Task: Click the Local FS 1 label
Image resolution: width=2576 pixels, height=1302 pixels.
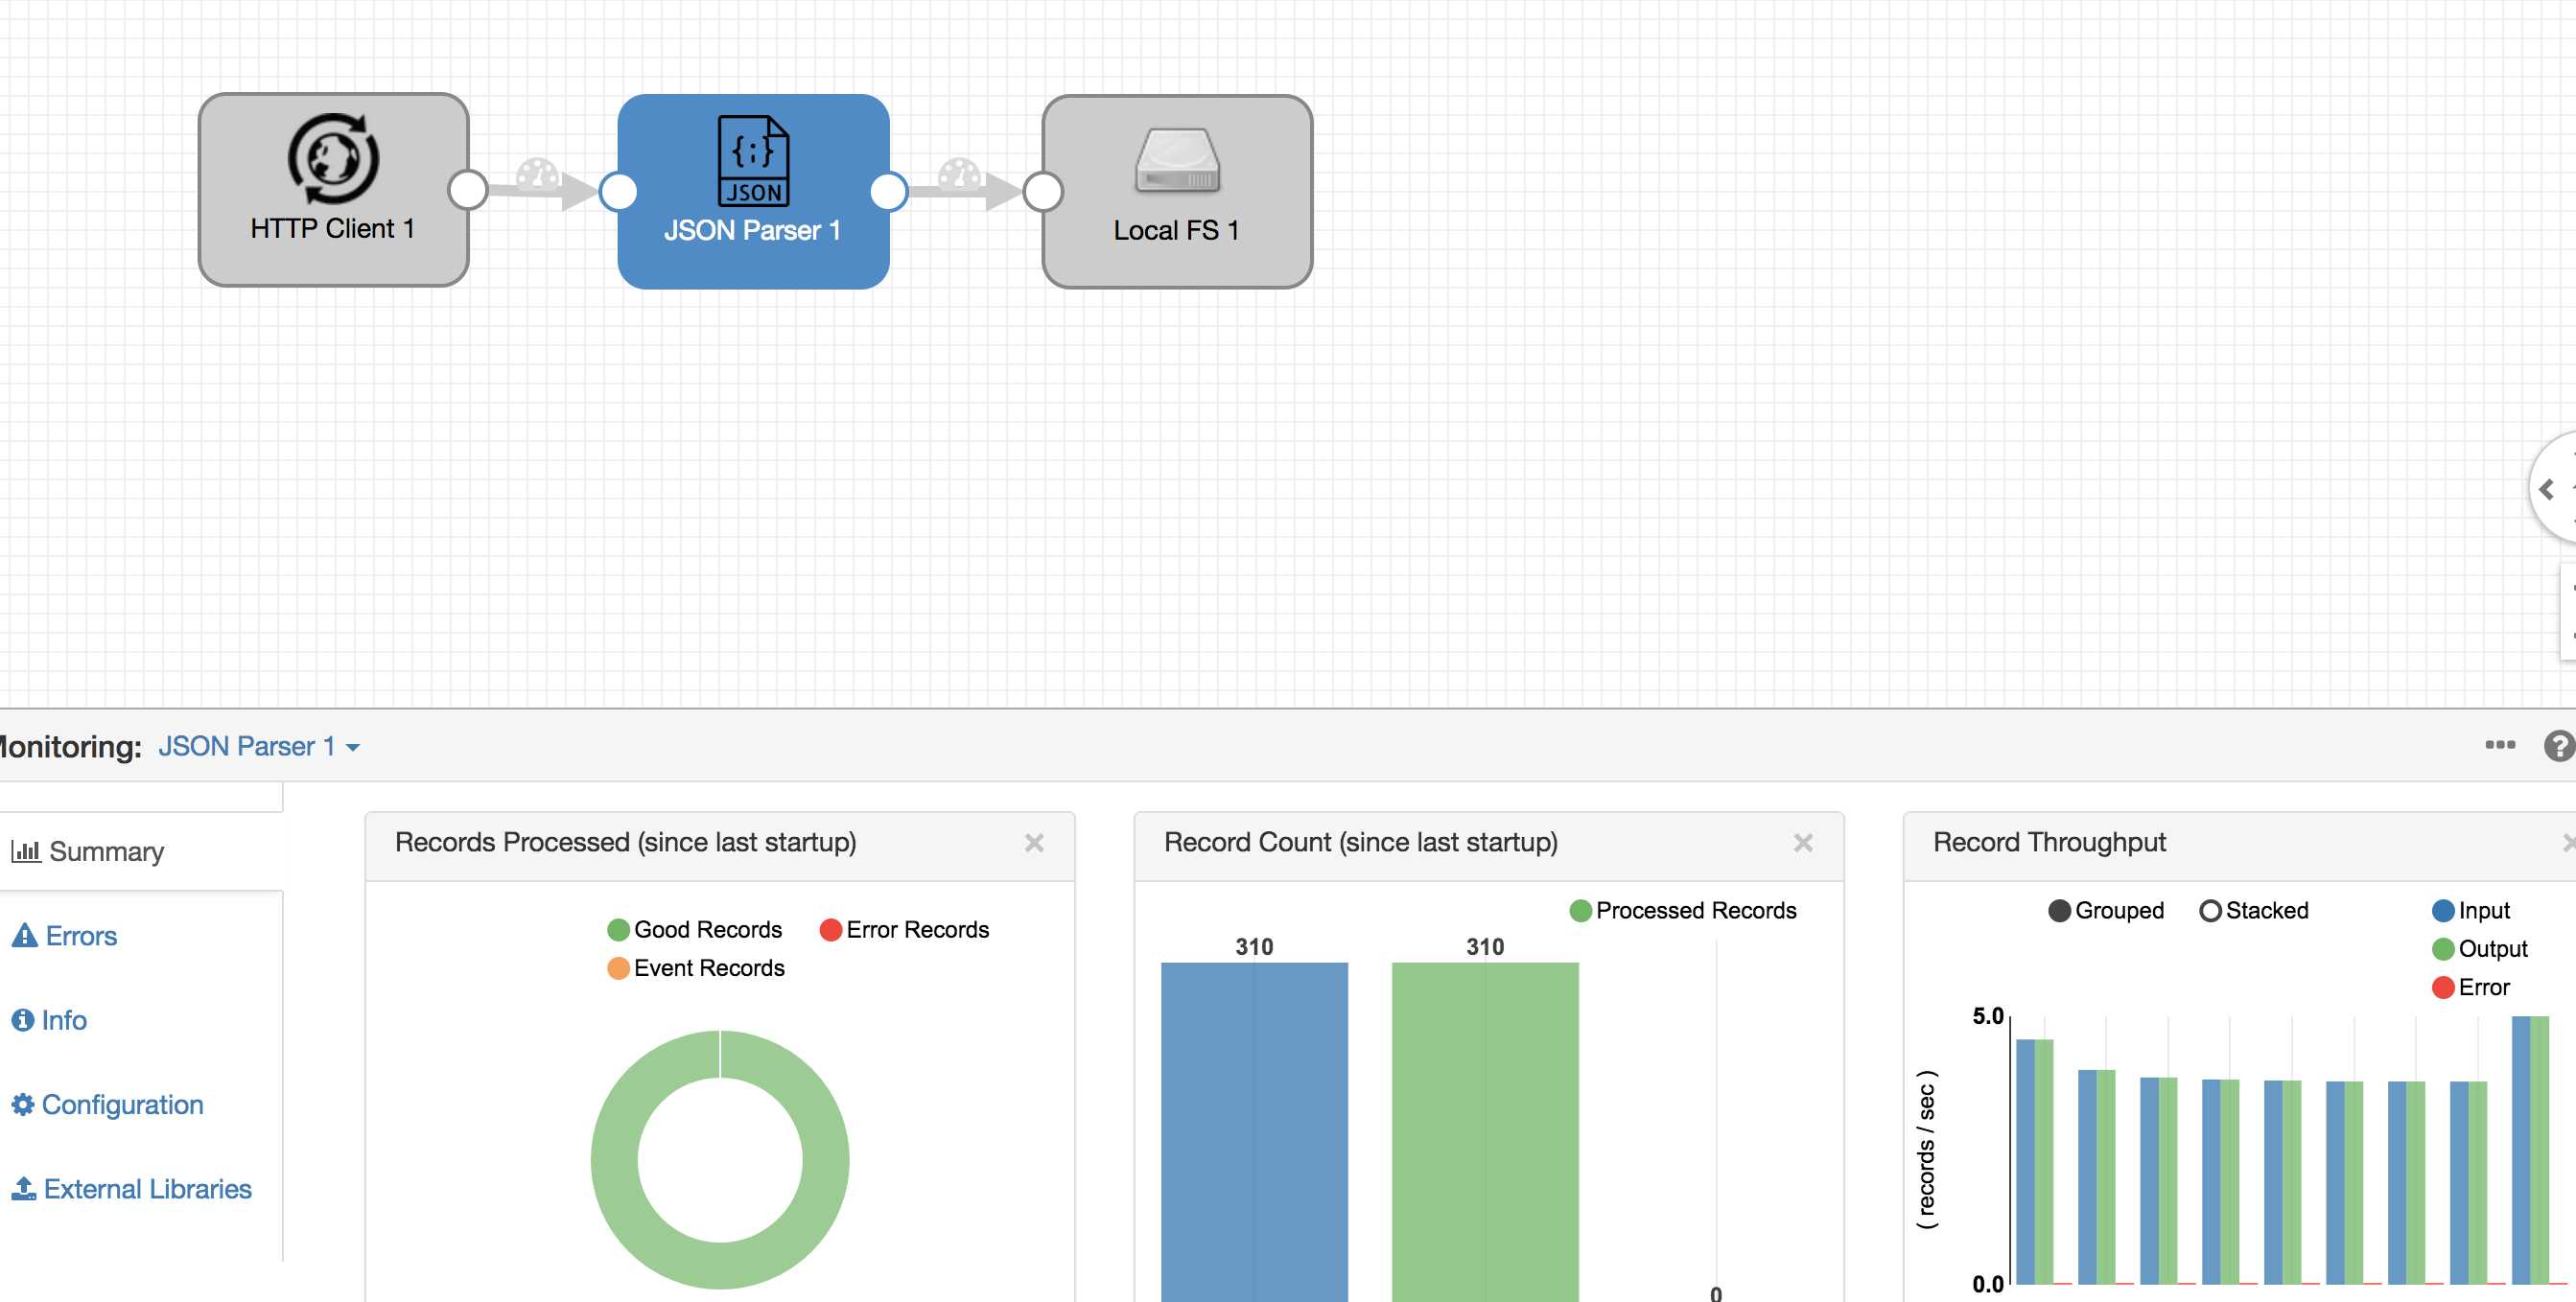Action: pyautogui.click(x=1176, y=230)
